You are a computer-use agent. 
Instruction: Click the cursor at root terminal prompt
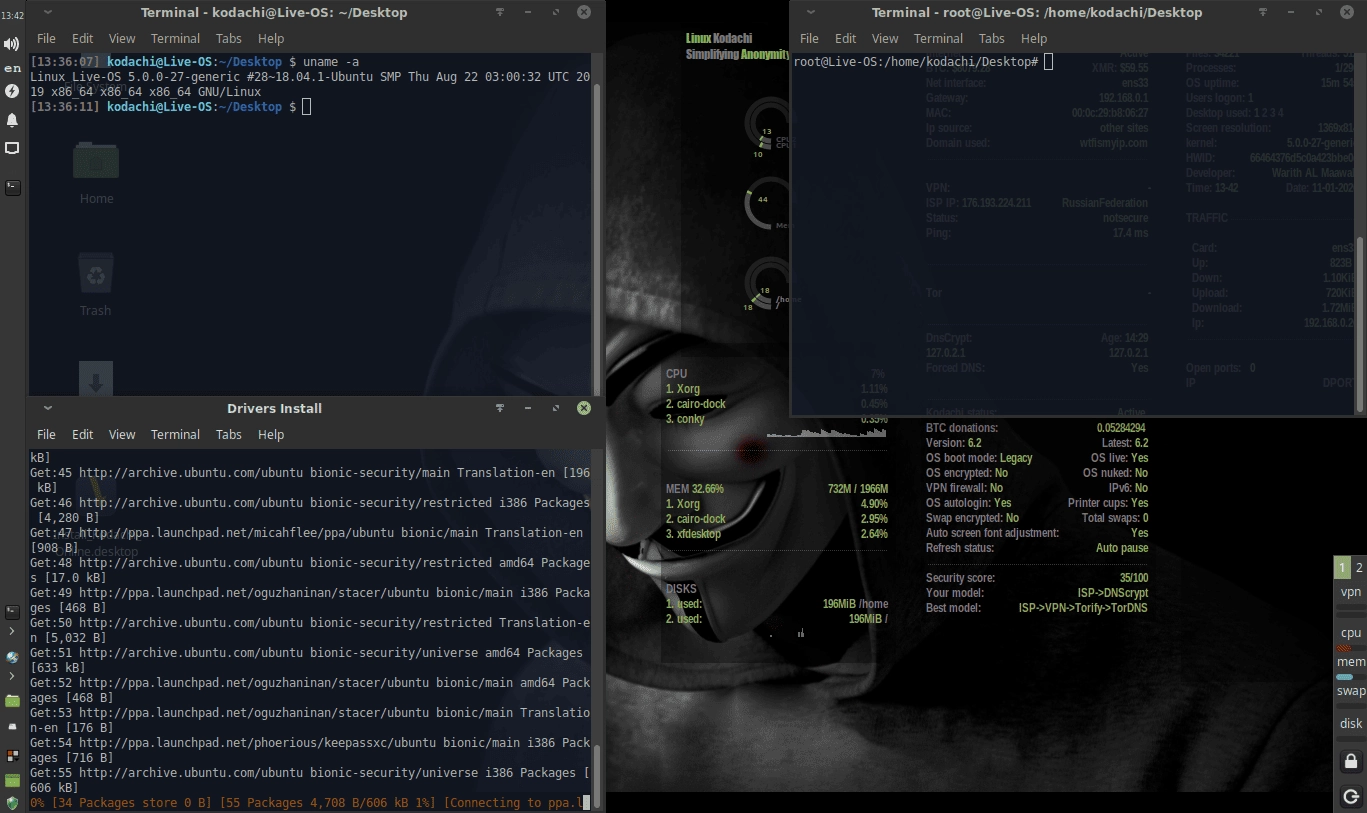pos(1048,62)
